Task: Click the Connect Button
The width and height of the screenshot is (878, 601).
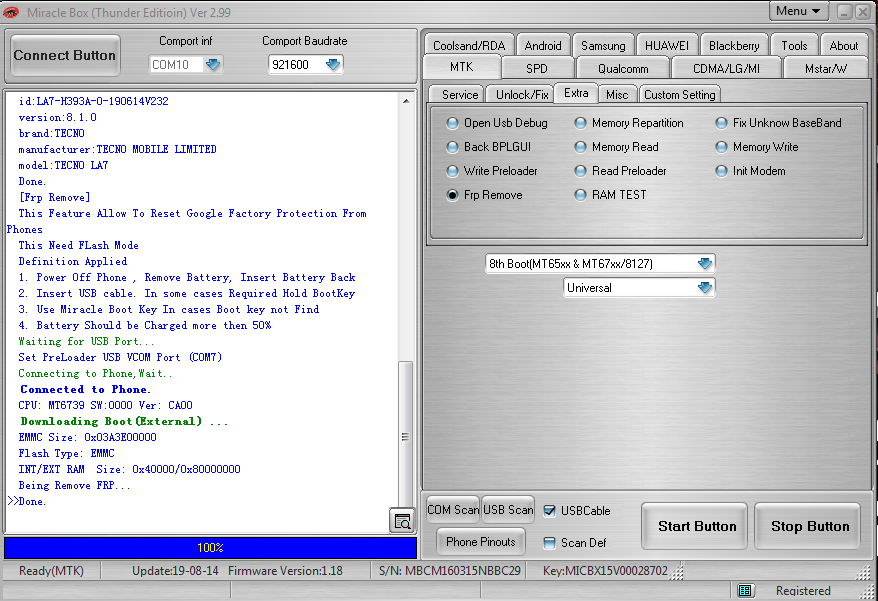Action: pos(64,55)
